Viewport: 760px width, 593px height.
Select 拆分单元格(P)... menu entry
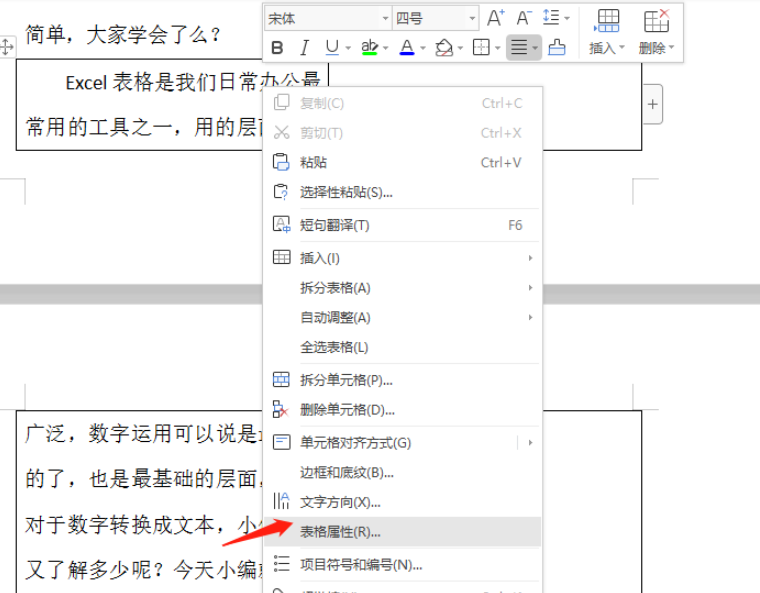tap(402, 380)
